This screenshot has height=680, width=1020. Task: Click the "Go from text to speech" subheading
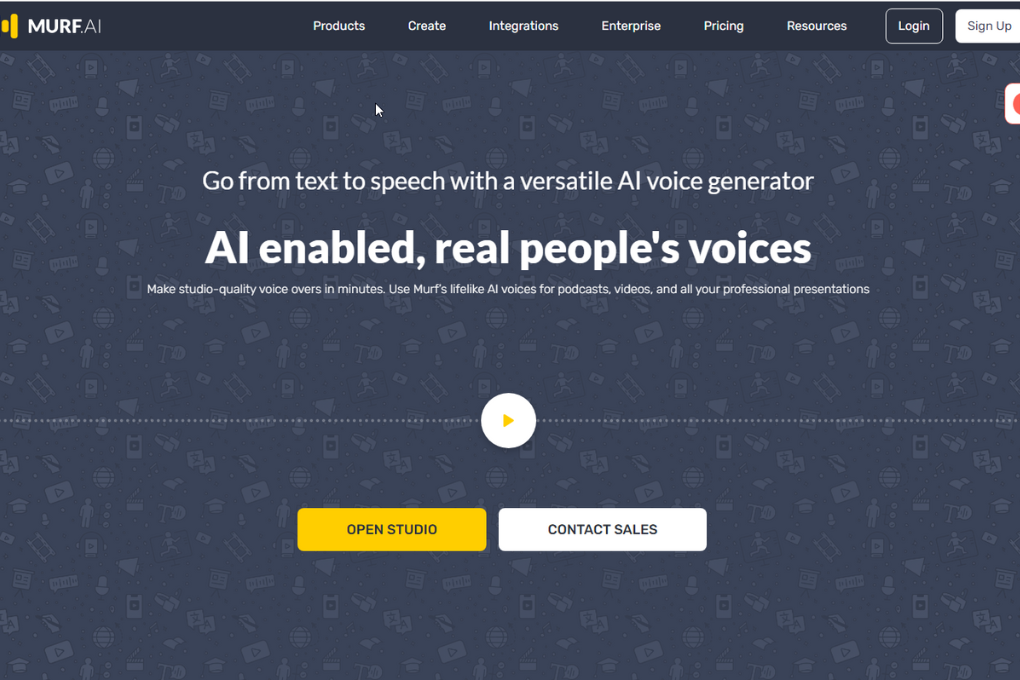pos(508,181)
